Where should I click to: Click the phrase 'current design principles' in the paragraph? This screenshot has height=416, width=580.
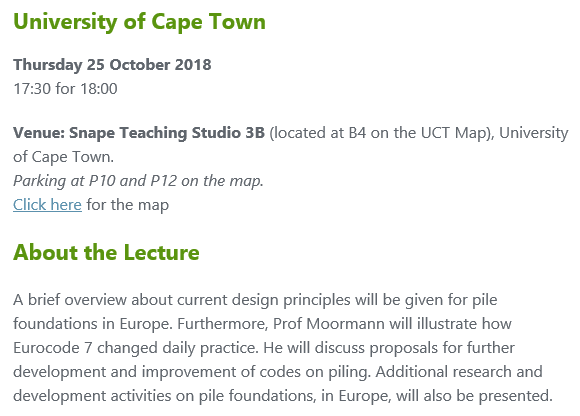pyautogui.click(x=264, y=300)
